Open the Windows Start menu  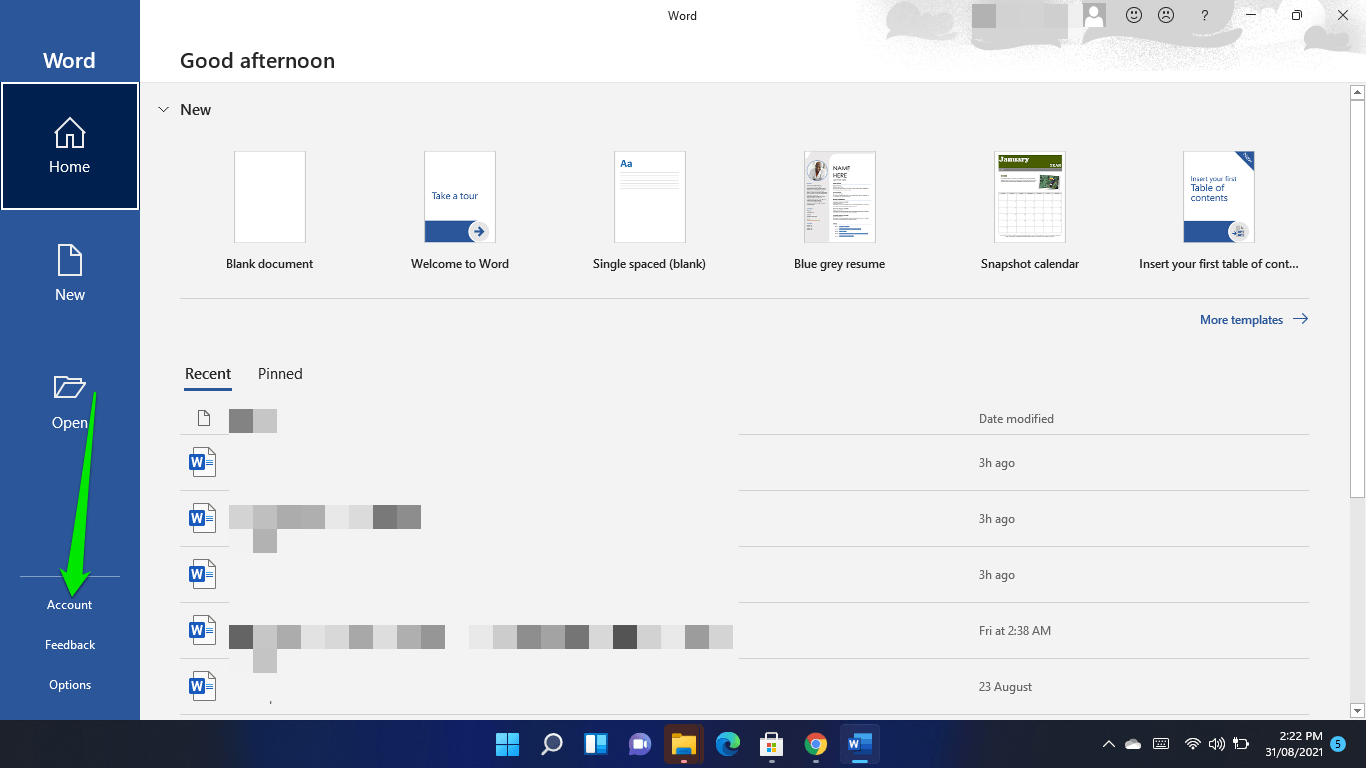(x=508, y=744)
